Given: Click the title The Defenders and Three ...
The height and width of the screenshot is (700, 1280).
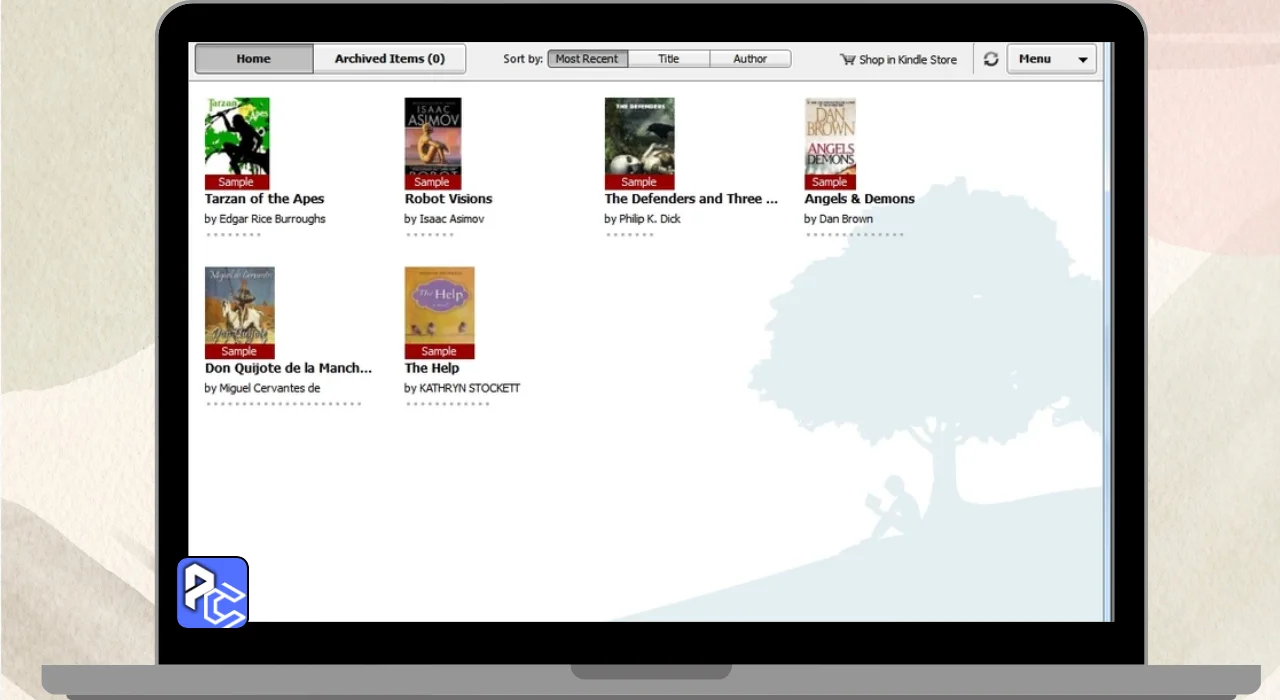Looking at the screenshot, I should point(691,199).
